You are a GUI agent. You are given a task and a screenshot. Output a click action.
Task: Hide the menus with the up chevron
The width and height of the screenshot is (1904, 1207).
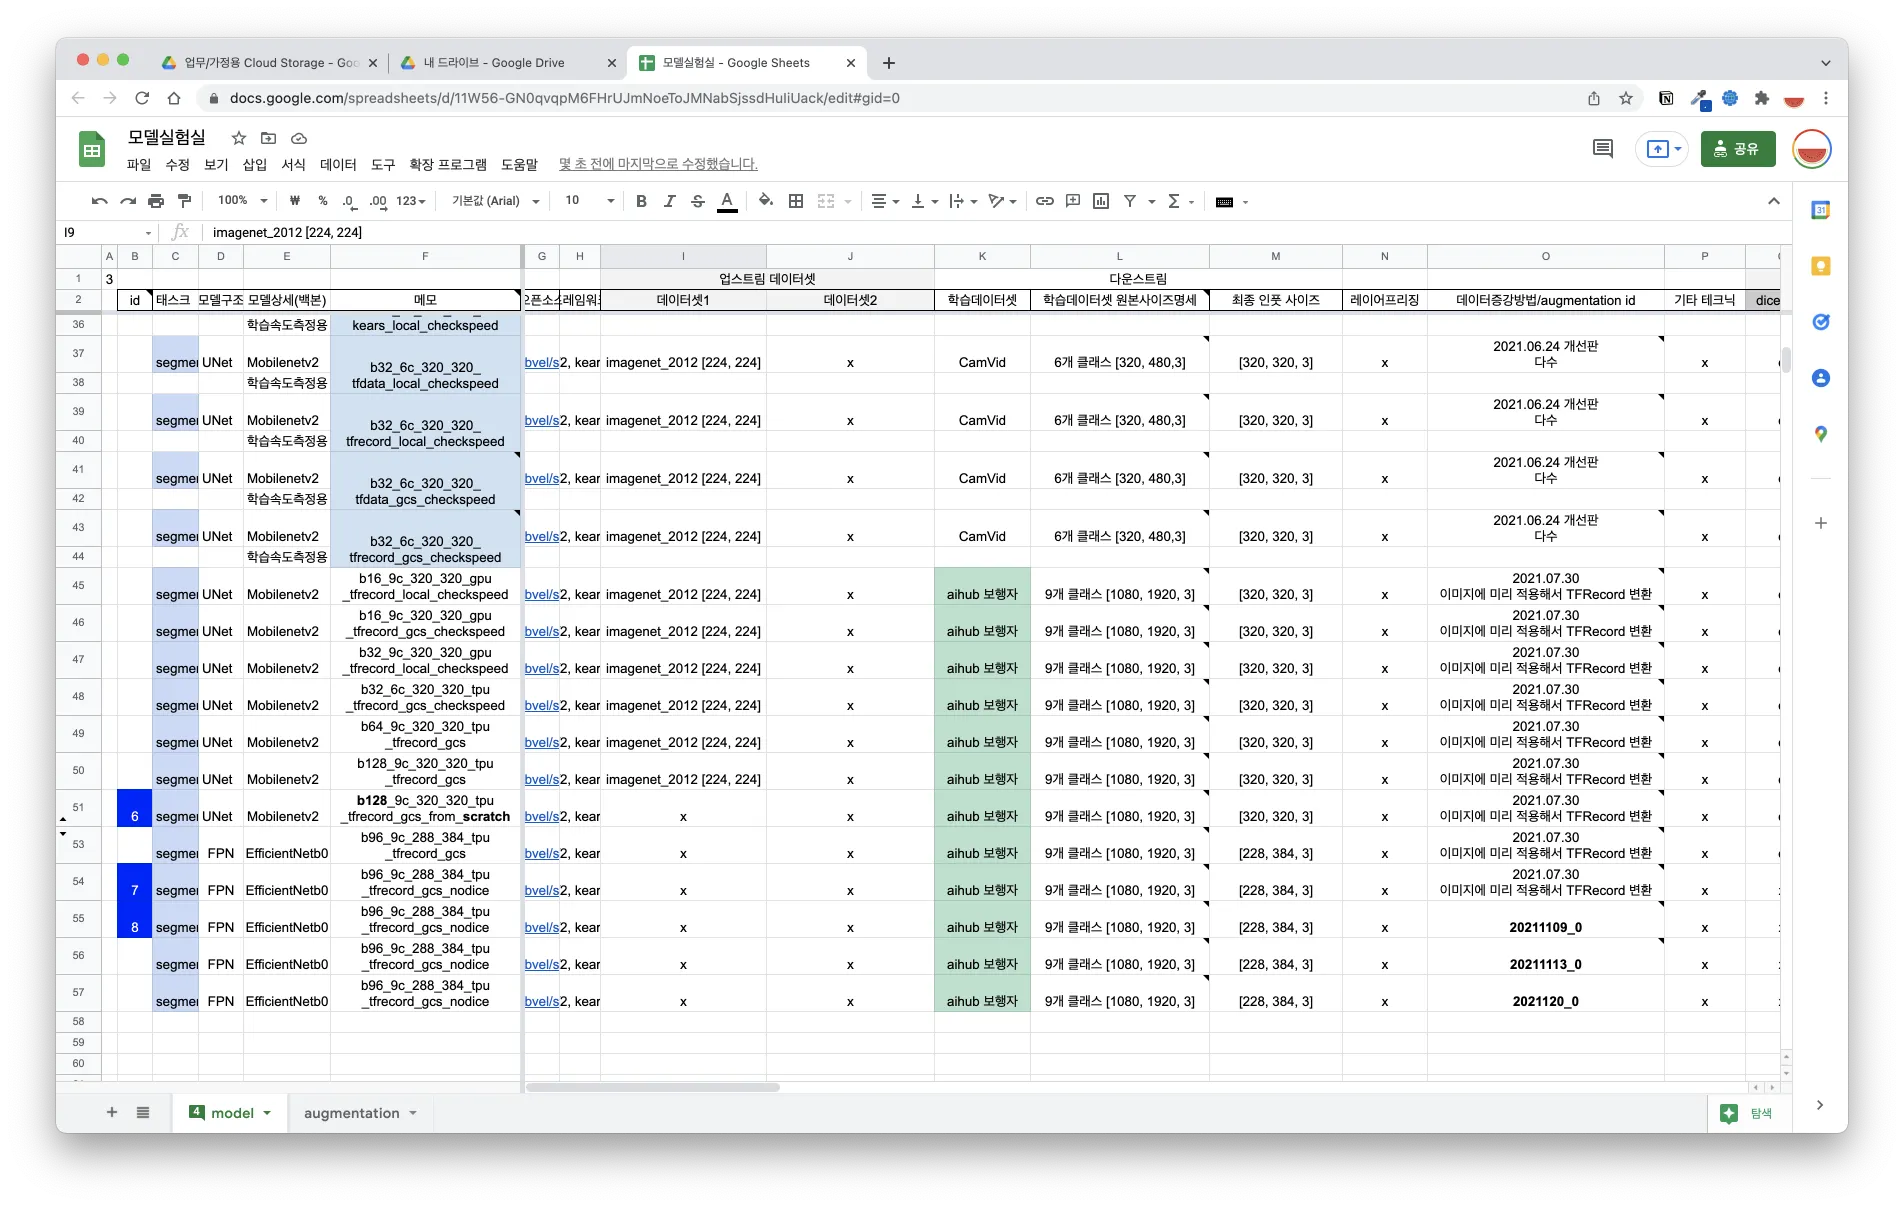tap(1773, 201)
